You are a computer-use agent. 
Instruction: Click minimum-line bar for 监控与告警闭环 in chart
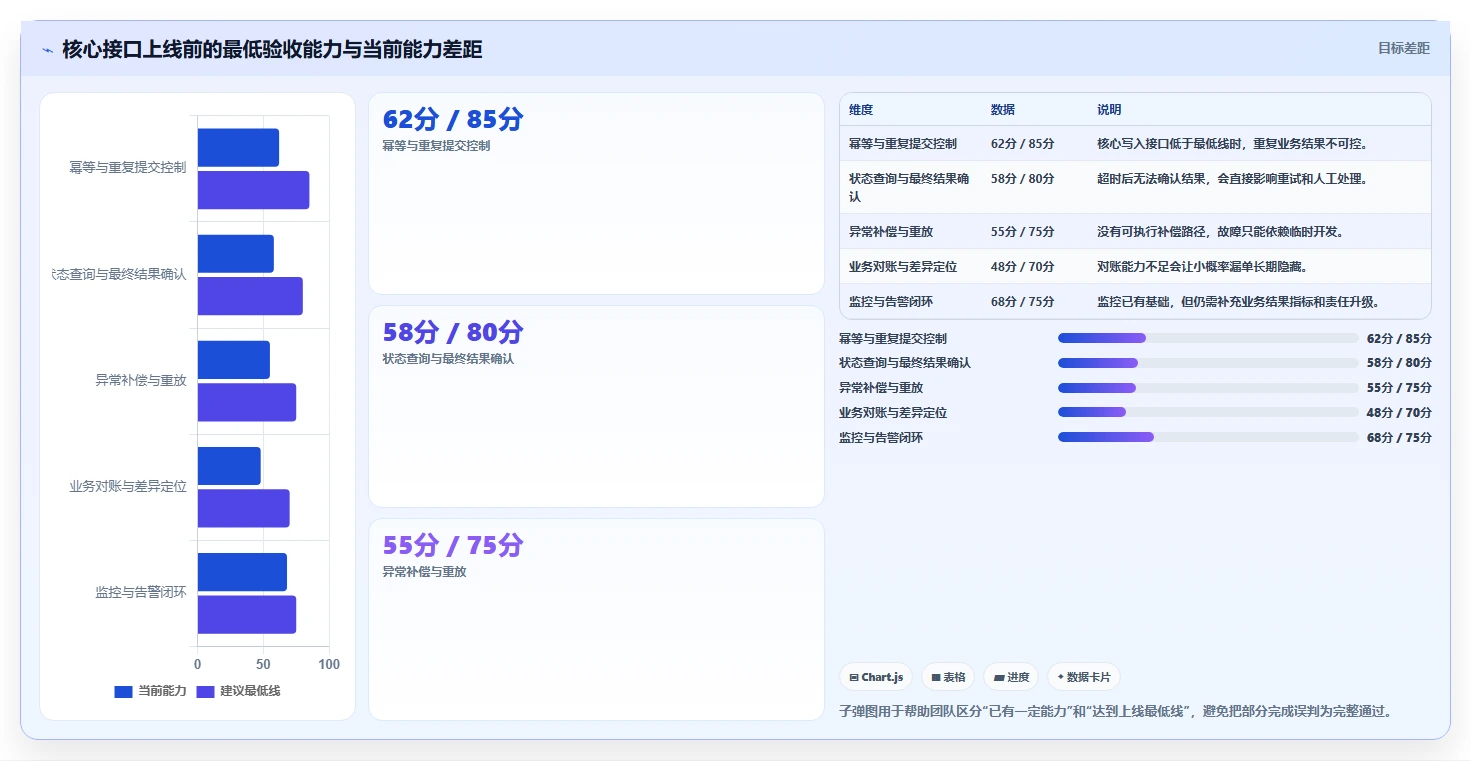click(247, 614)
